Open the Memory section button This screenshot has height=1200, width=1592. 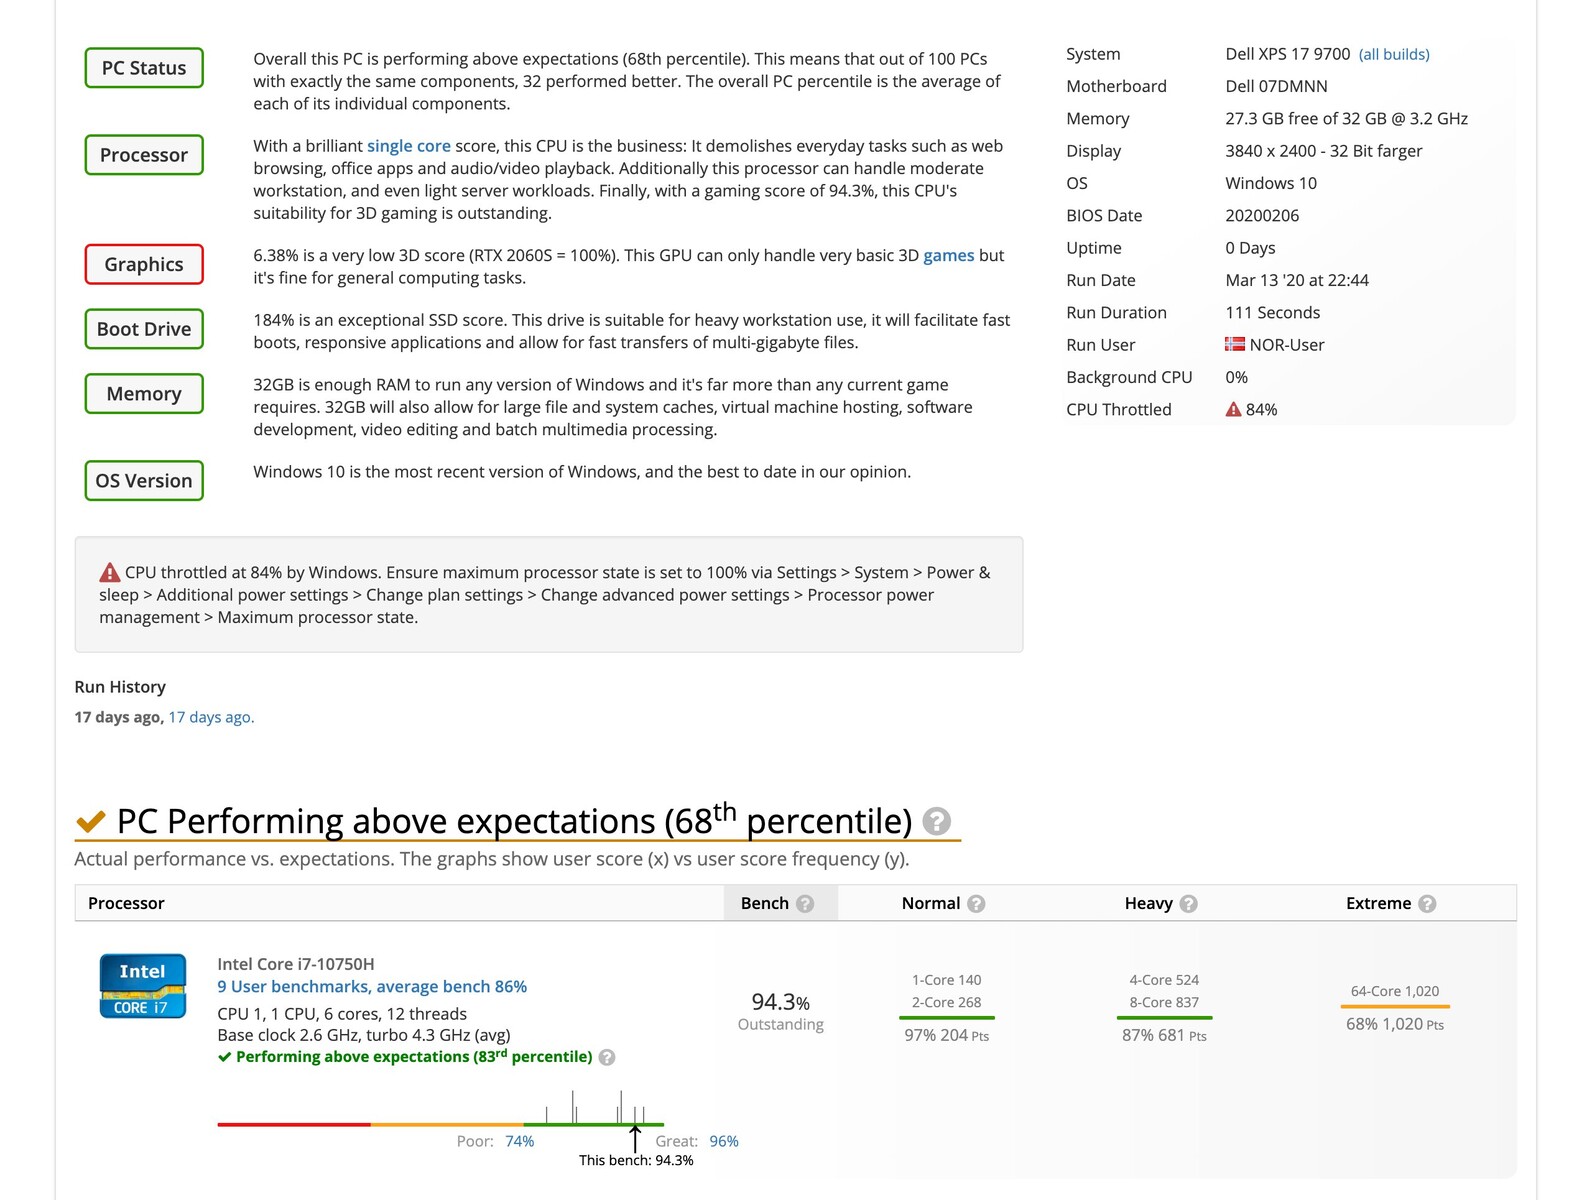[x=144, y=394]
